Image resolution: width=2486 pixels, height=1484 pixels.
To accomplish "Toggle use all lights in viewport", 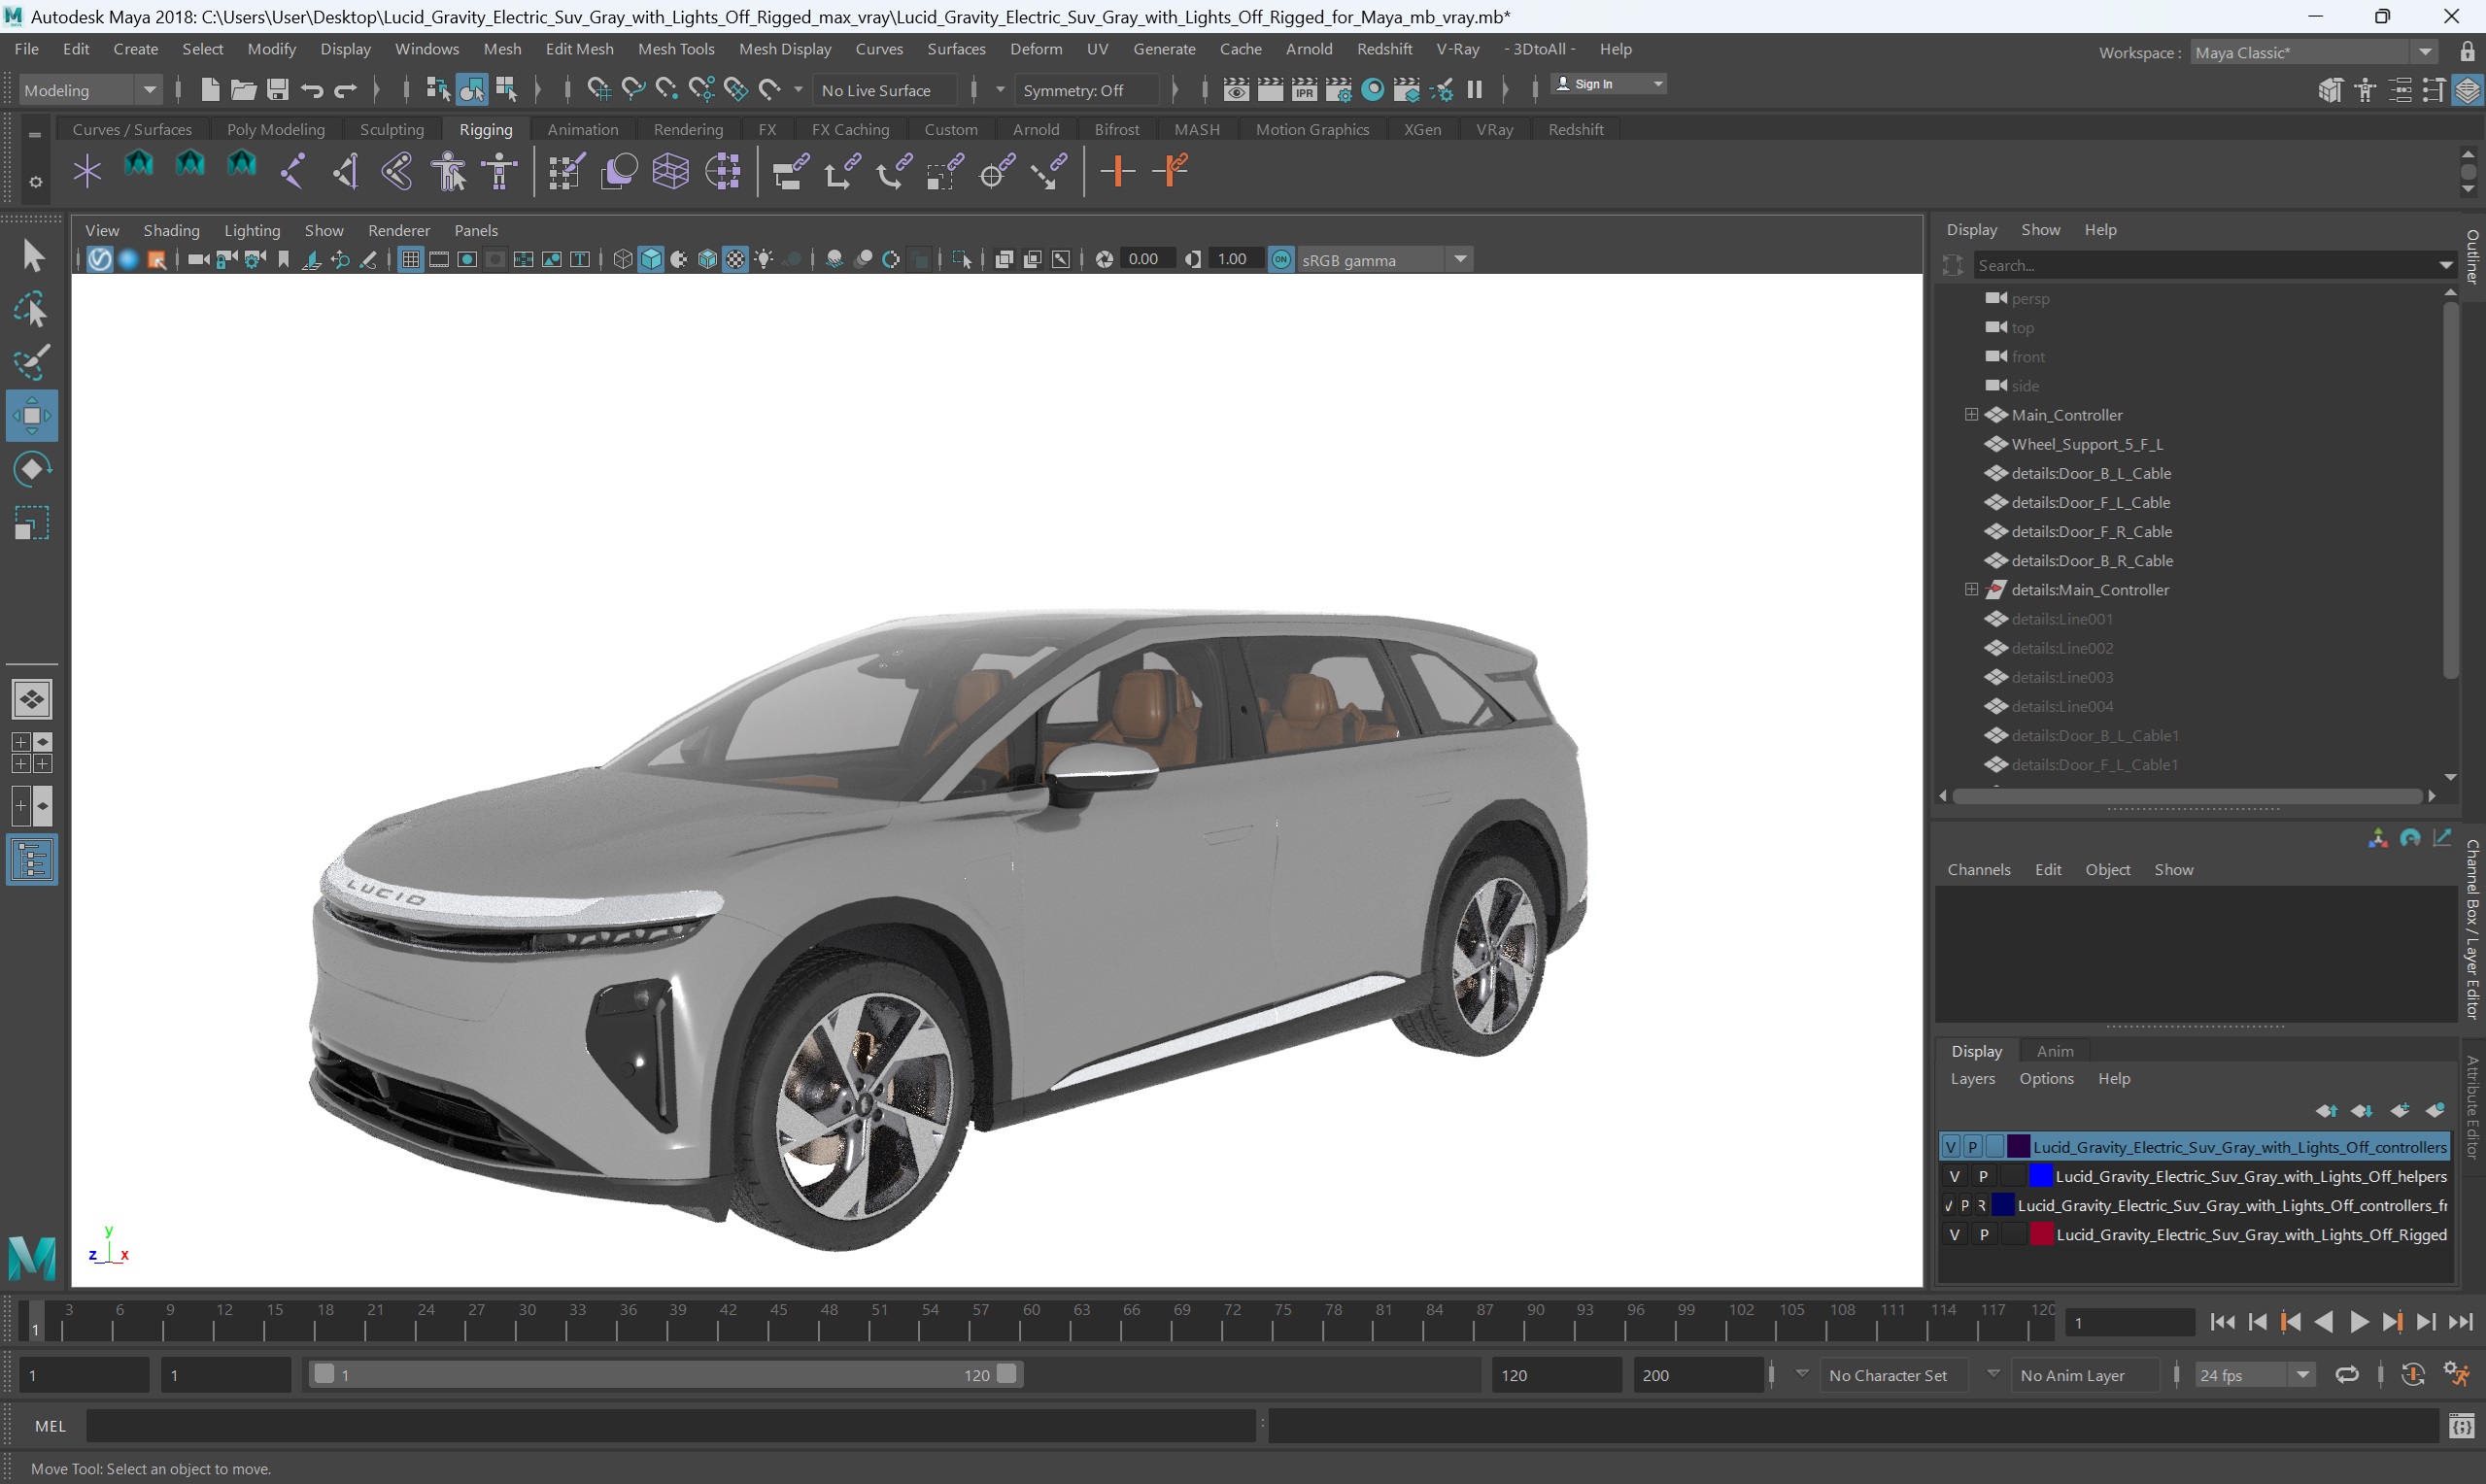I will [x=764, y=260].
